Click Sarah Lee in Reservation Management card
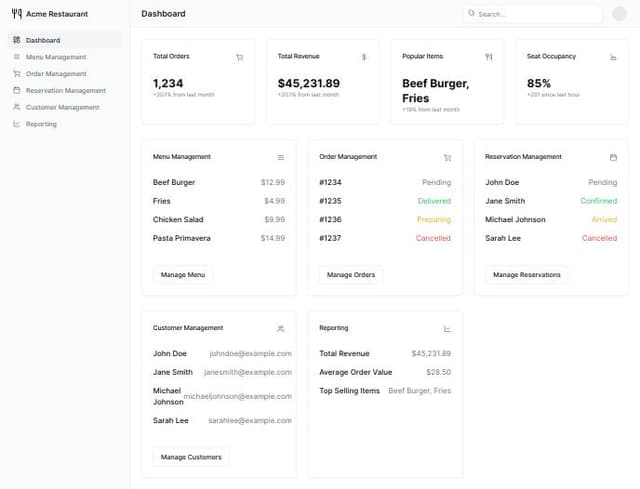Viewport: 640px width, 489px height. [503, 238]
